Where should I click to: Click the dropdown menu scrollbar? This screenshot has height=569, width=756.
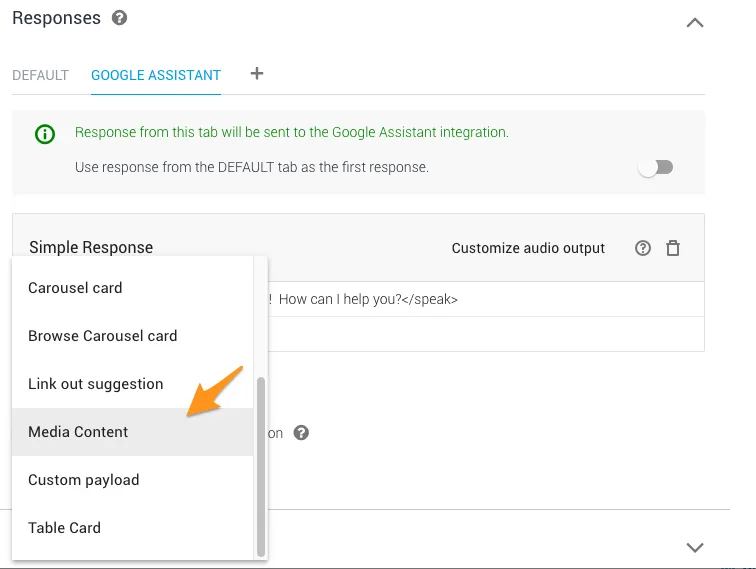click(261, 465)
